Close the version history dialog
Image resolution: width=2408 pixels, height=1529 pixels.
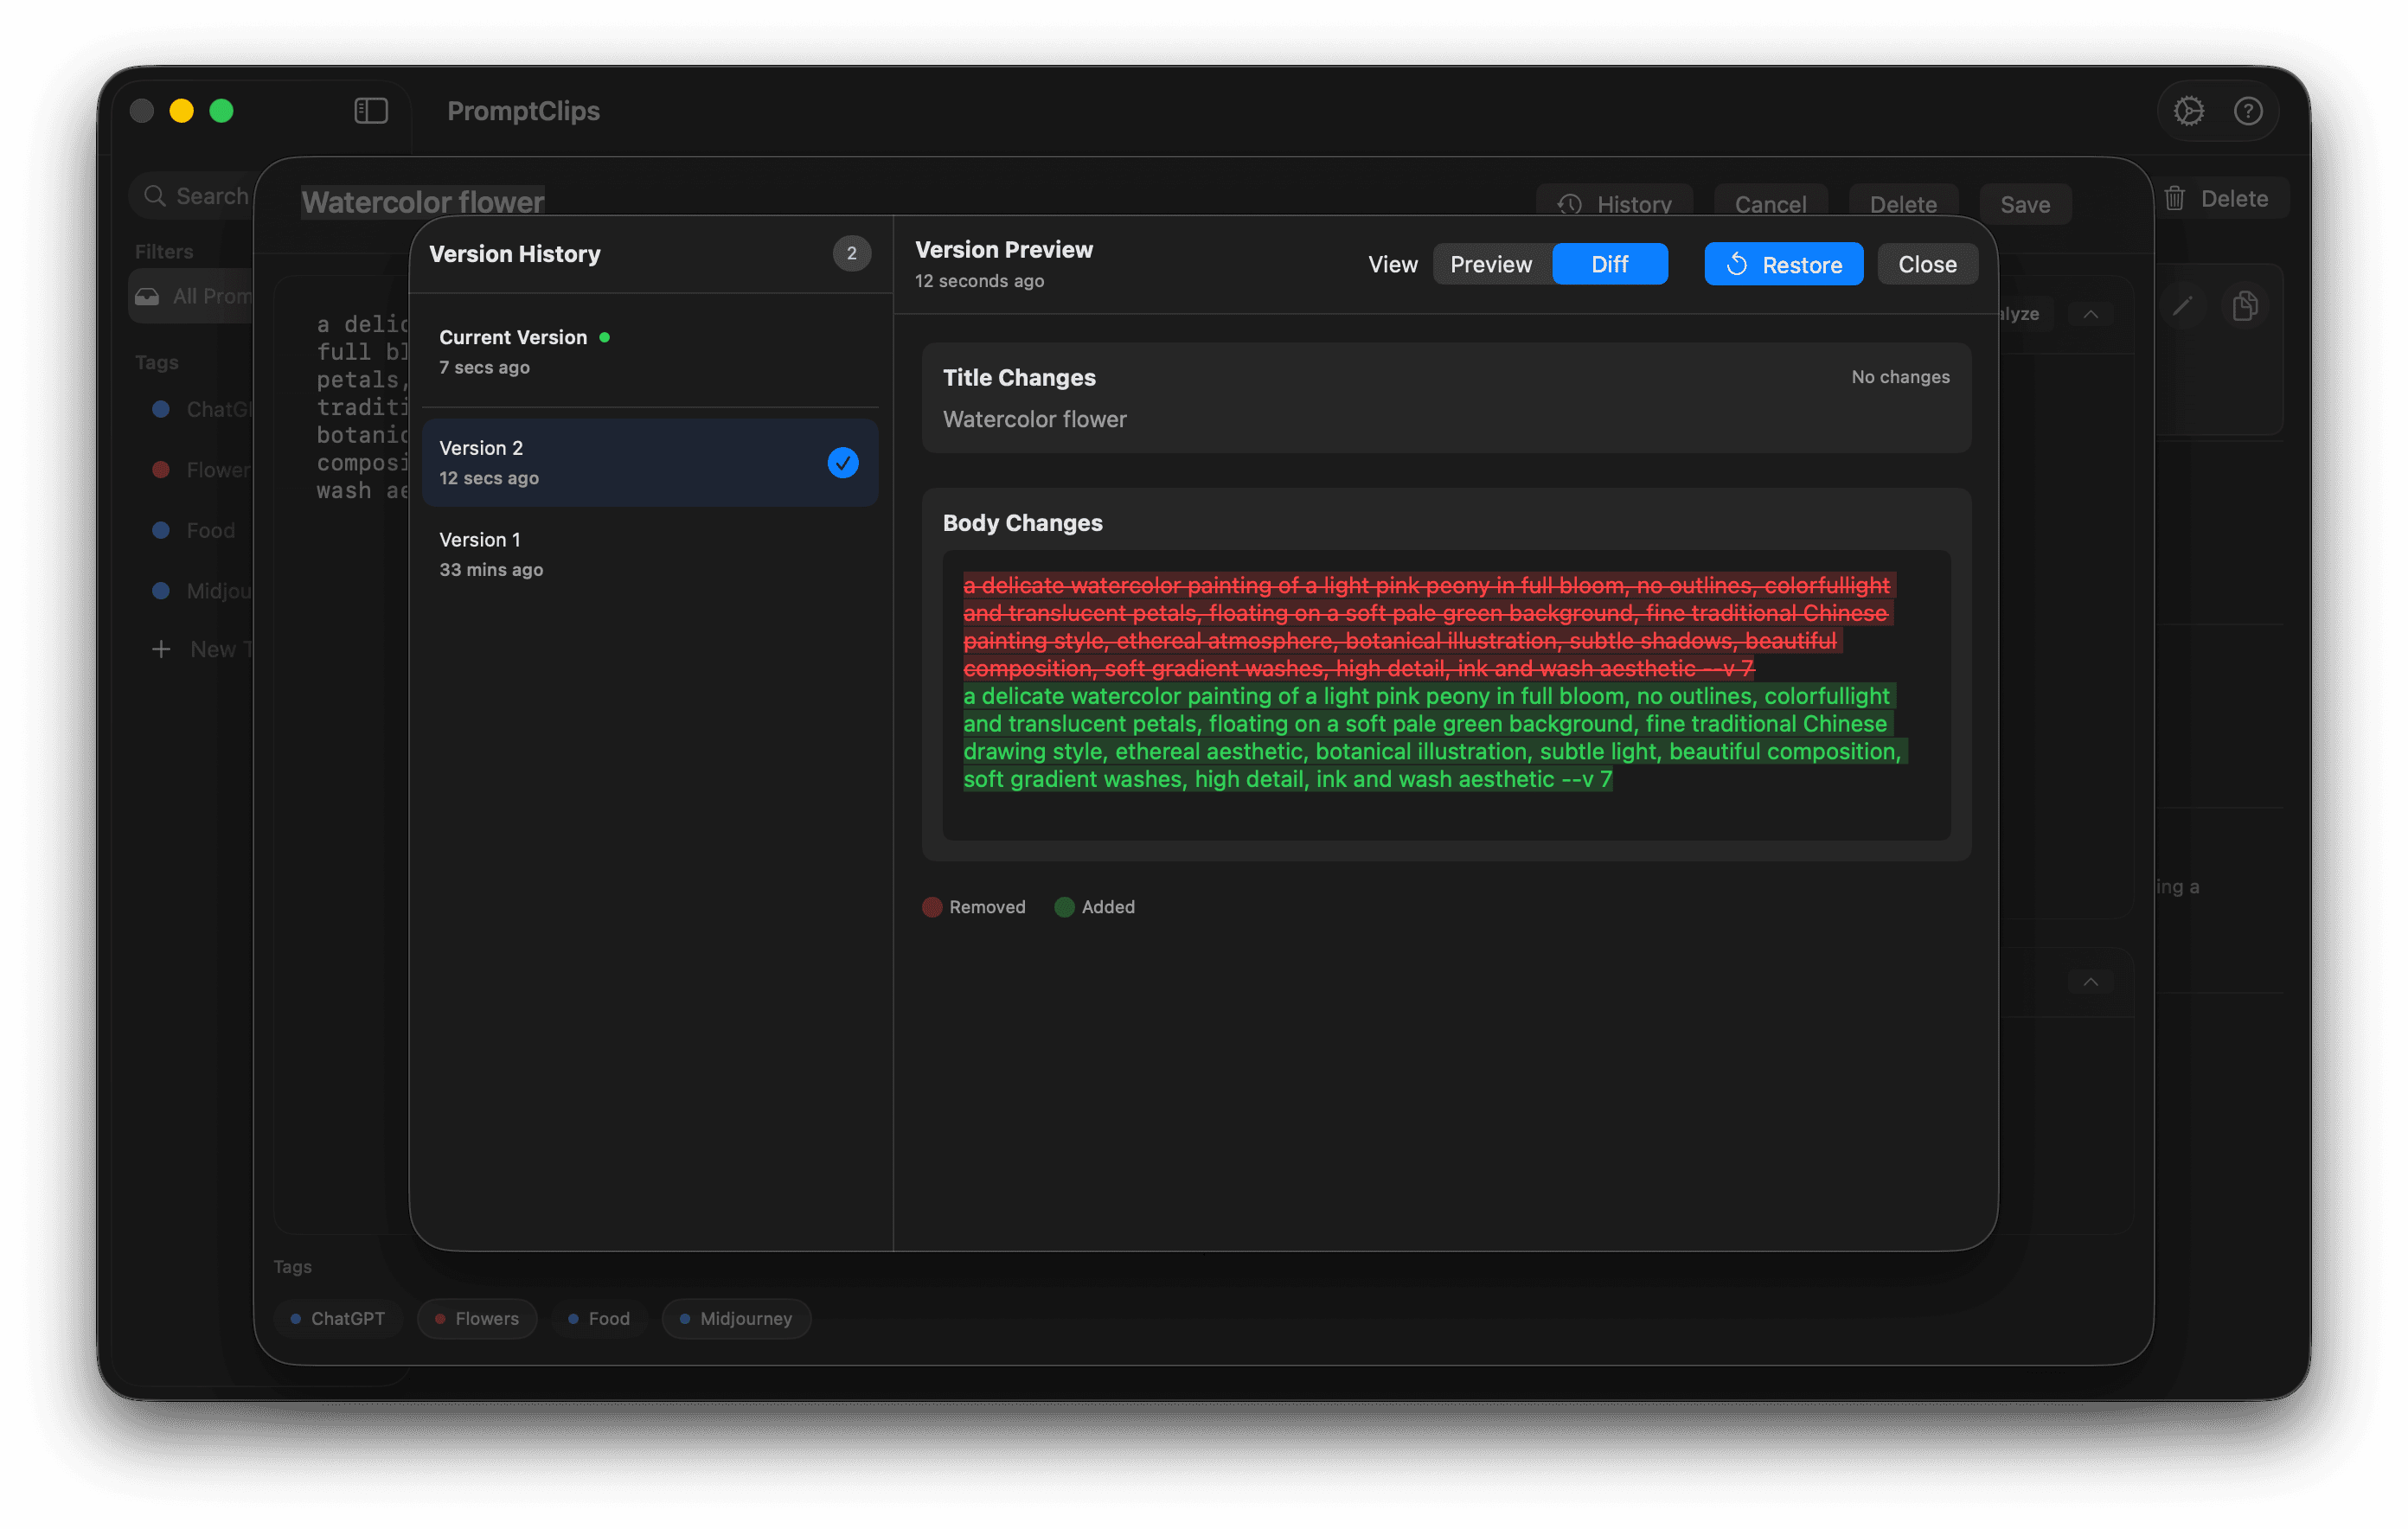coord(1927,264)
